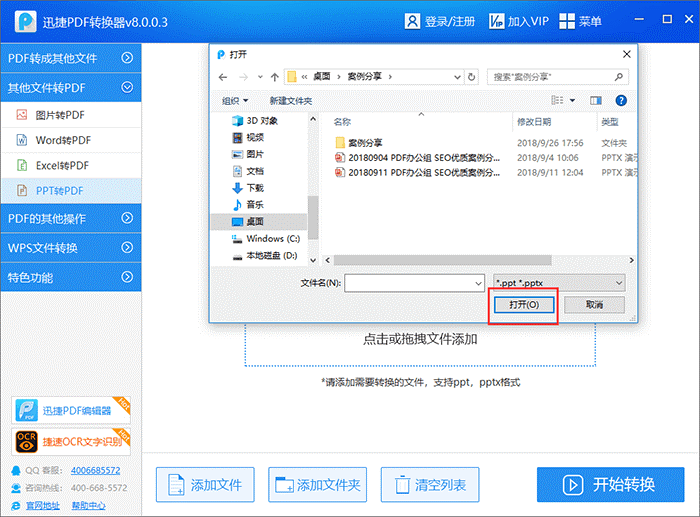
Task: Select PPT转PDF in sidebar
Action: point(71,191)
